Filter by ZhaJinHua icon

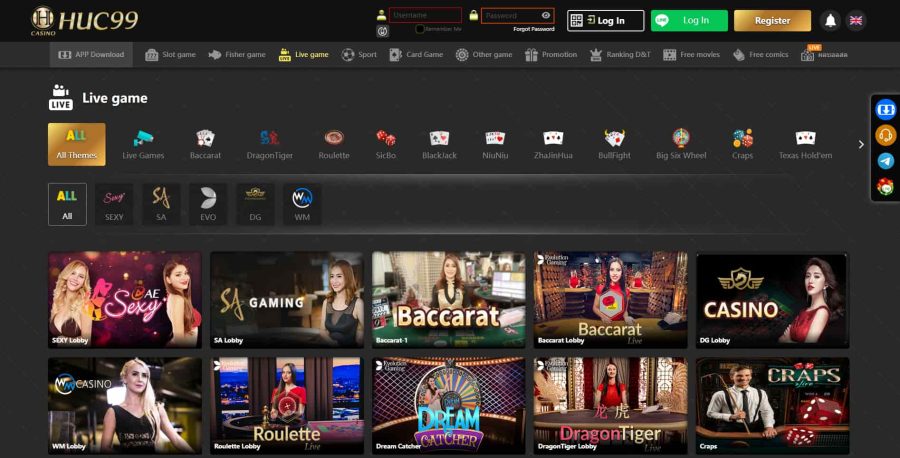point(553,144)
